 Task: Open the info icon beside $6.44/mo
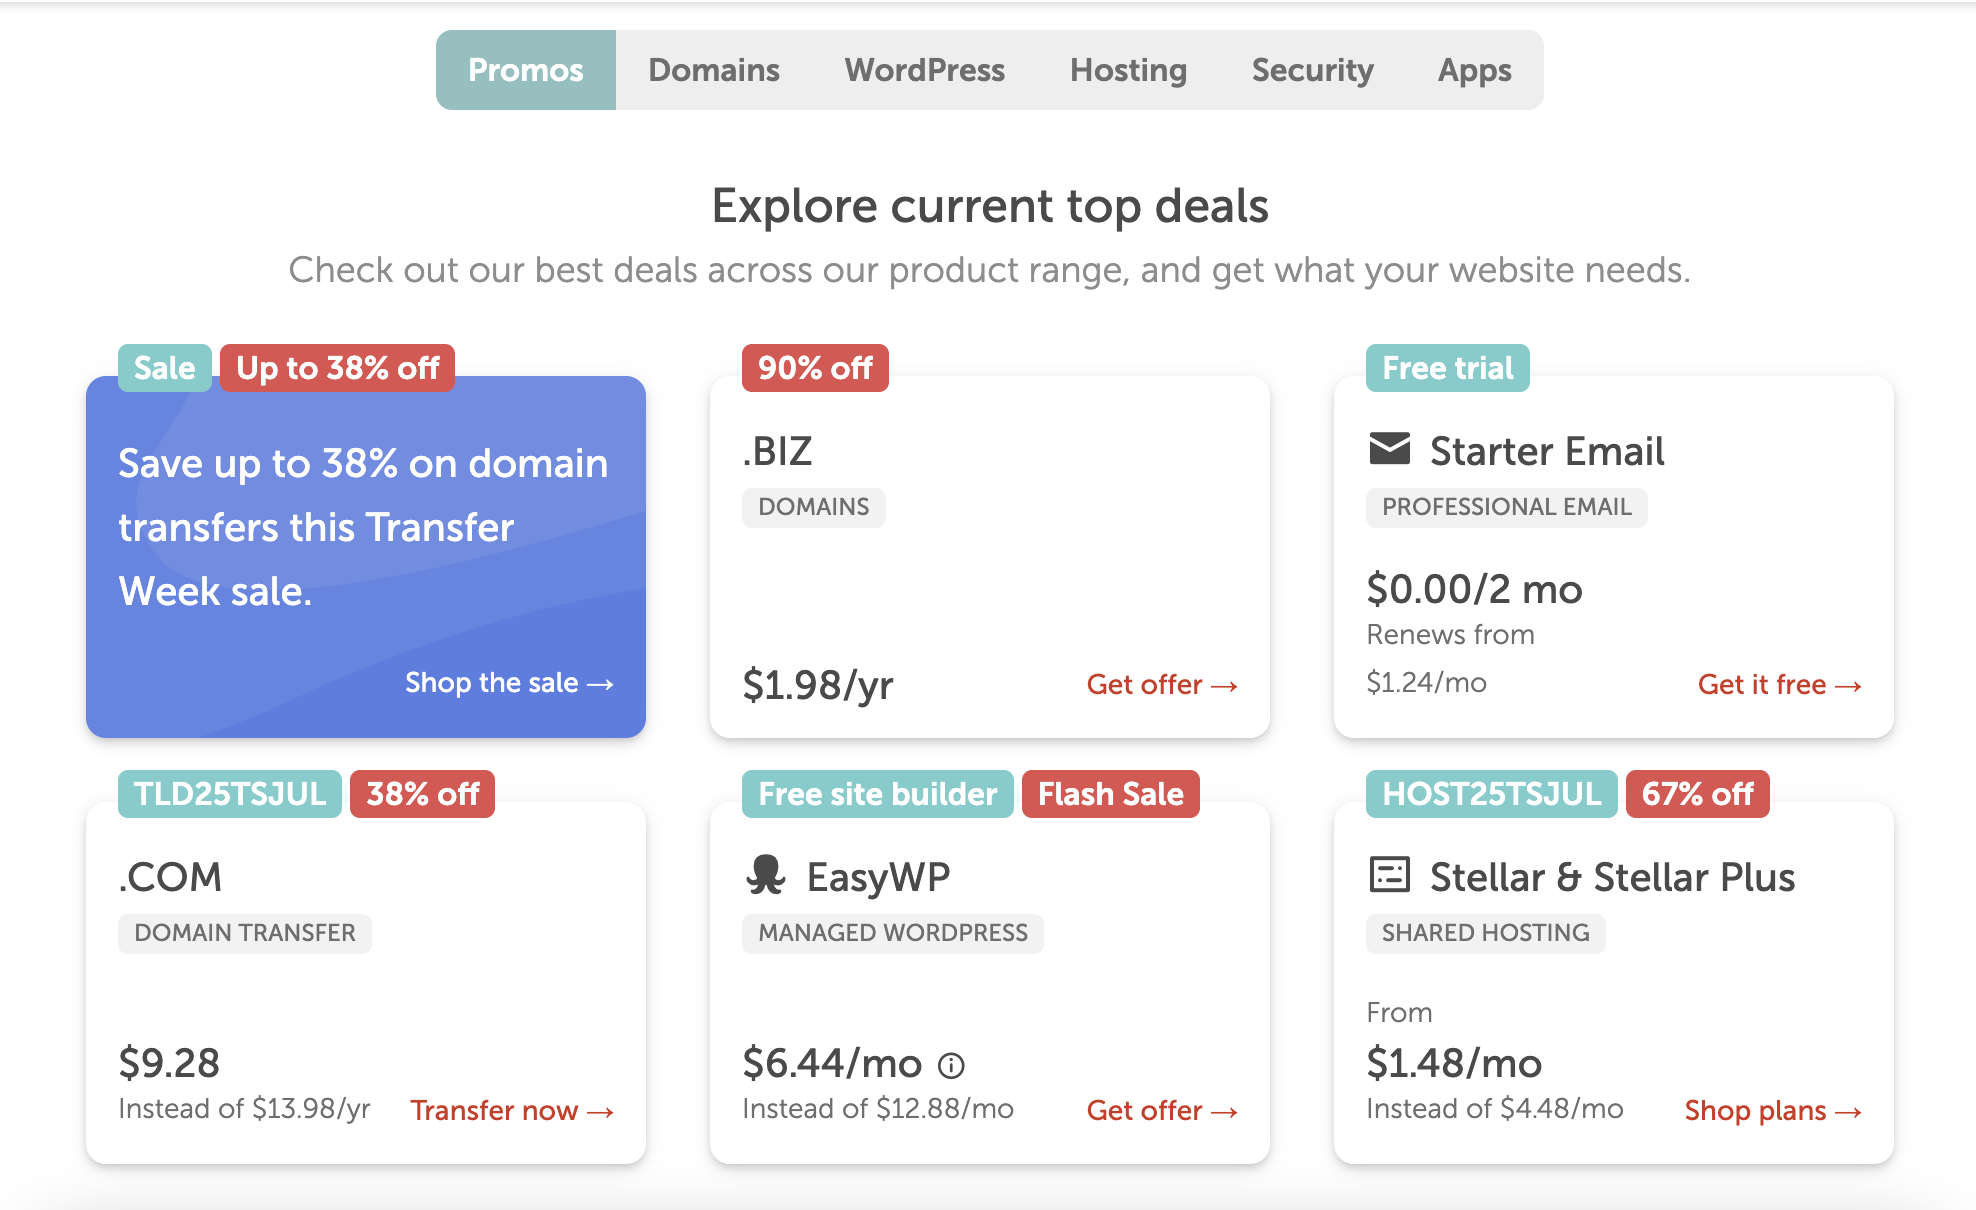(951, 1066)
